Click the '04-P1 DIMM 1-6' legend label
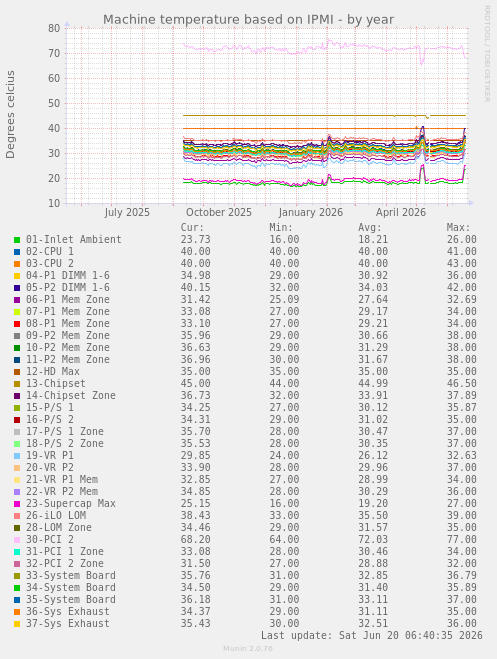Screen dimensions: 497x659 (x=68, y=275)
